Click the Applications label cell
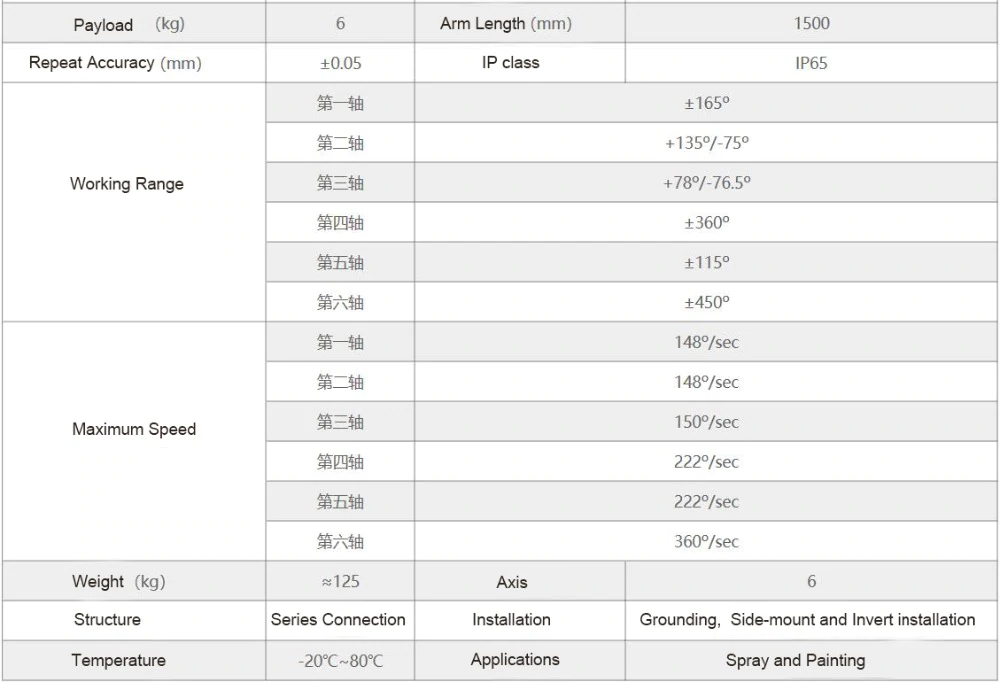Screen dimensions: 1000x682 [x=520, y=660]
